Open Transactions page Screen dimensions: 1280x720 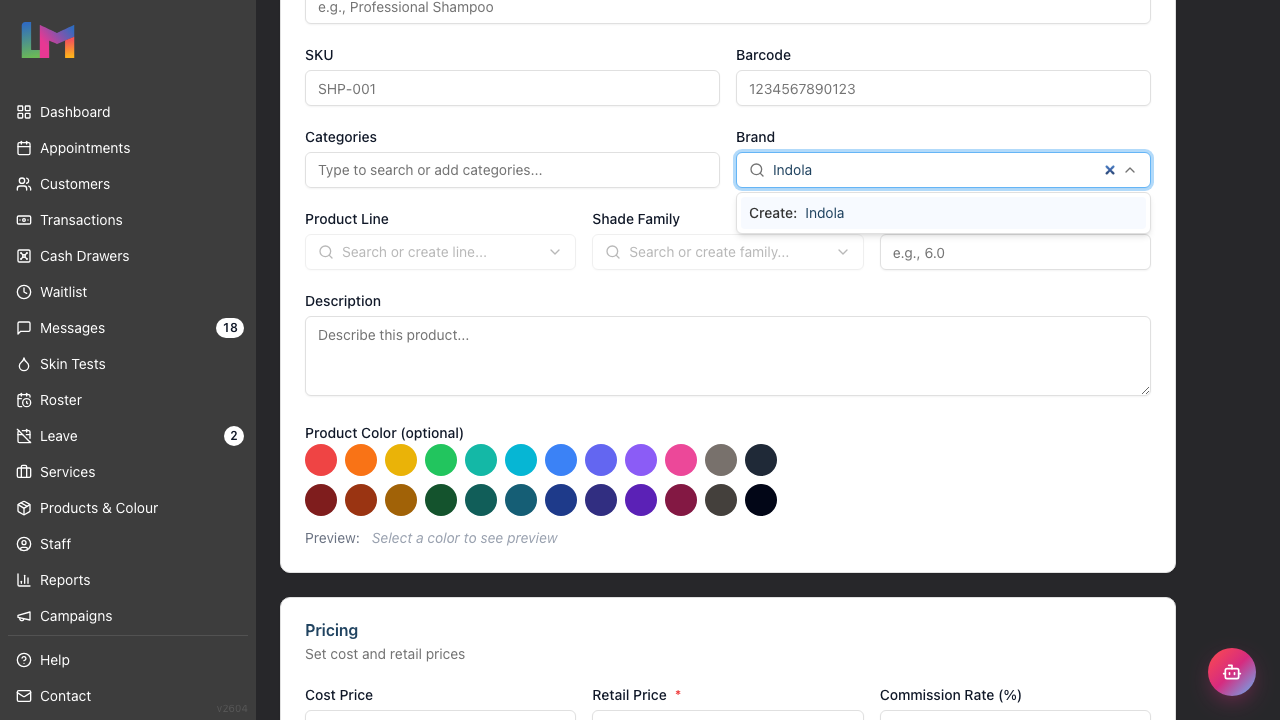point(128,220)
